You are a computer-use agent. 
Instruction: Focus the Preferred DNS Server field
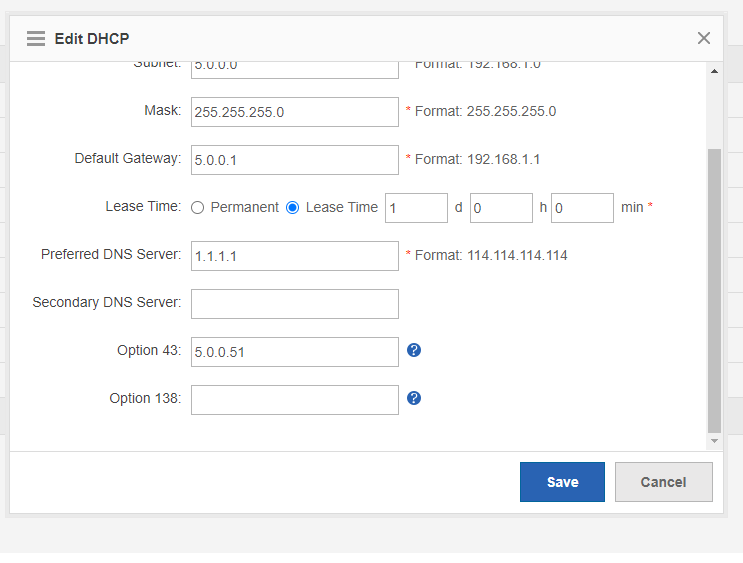[x=295, y=256]
